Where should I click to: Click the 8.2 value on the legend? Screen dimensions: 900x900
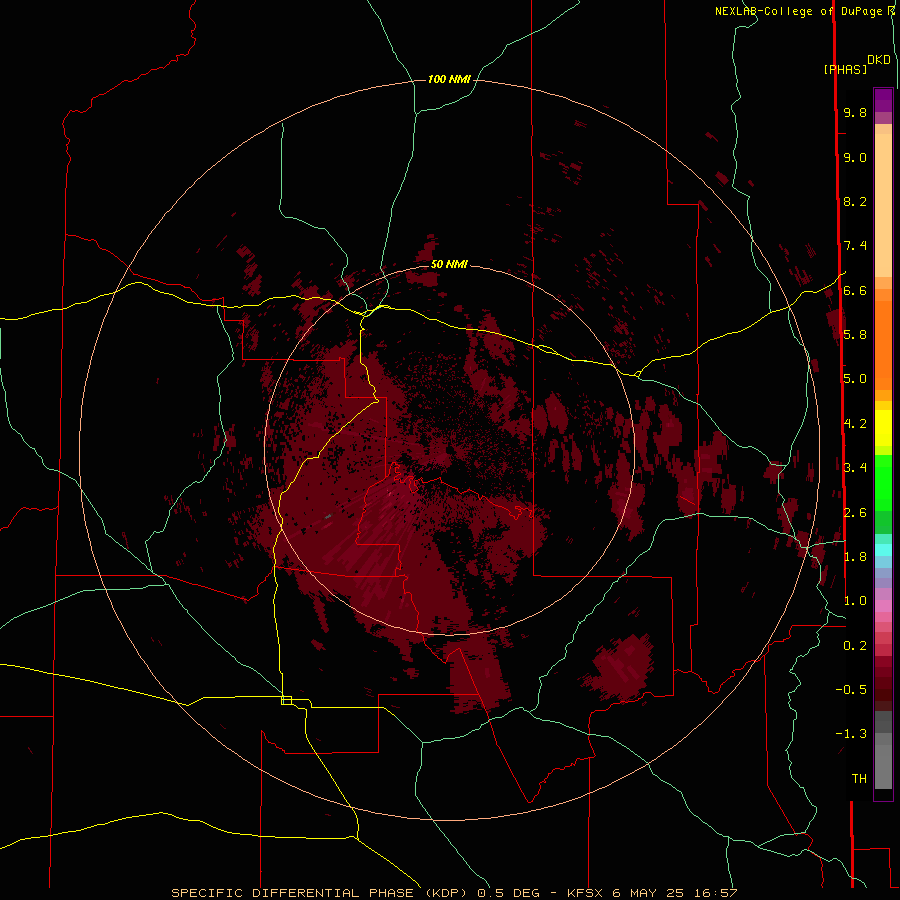(x=855, y=201)
